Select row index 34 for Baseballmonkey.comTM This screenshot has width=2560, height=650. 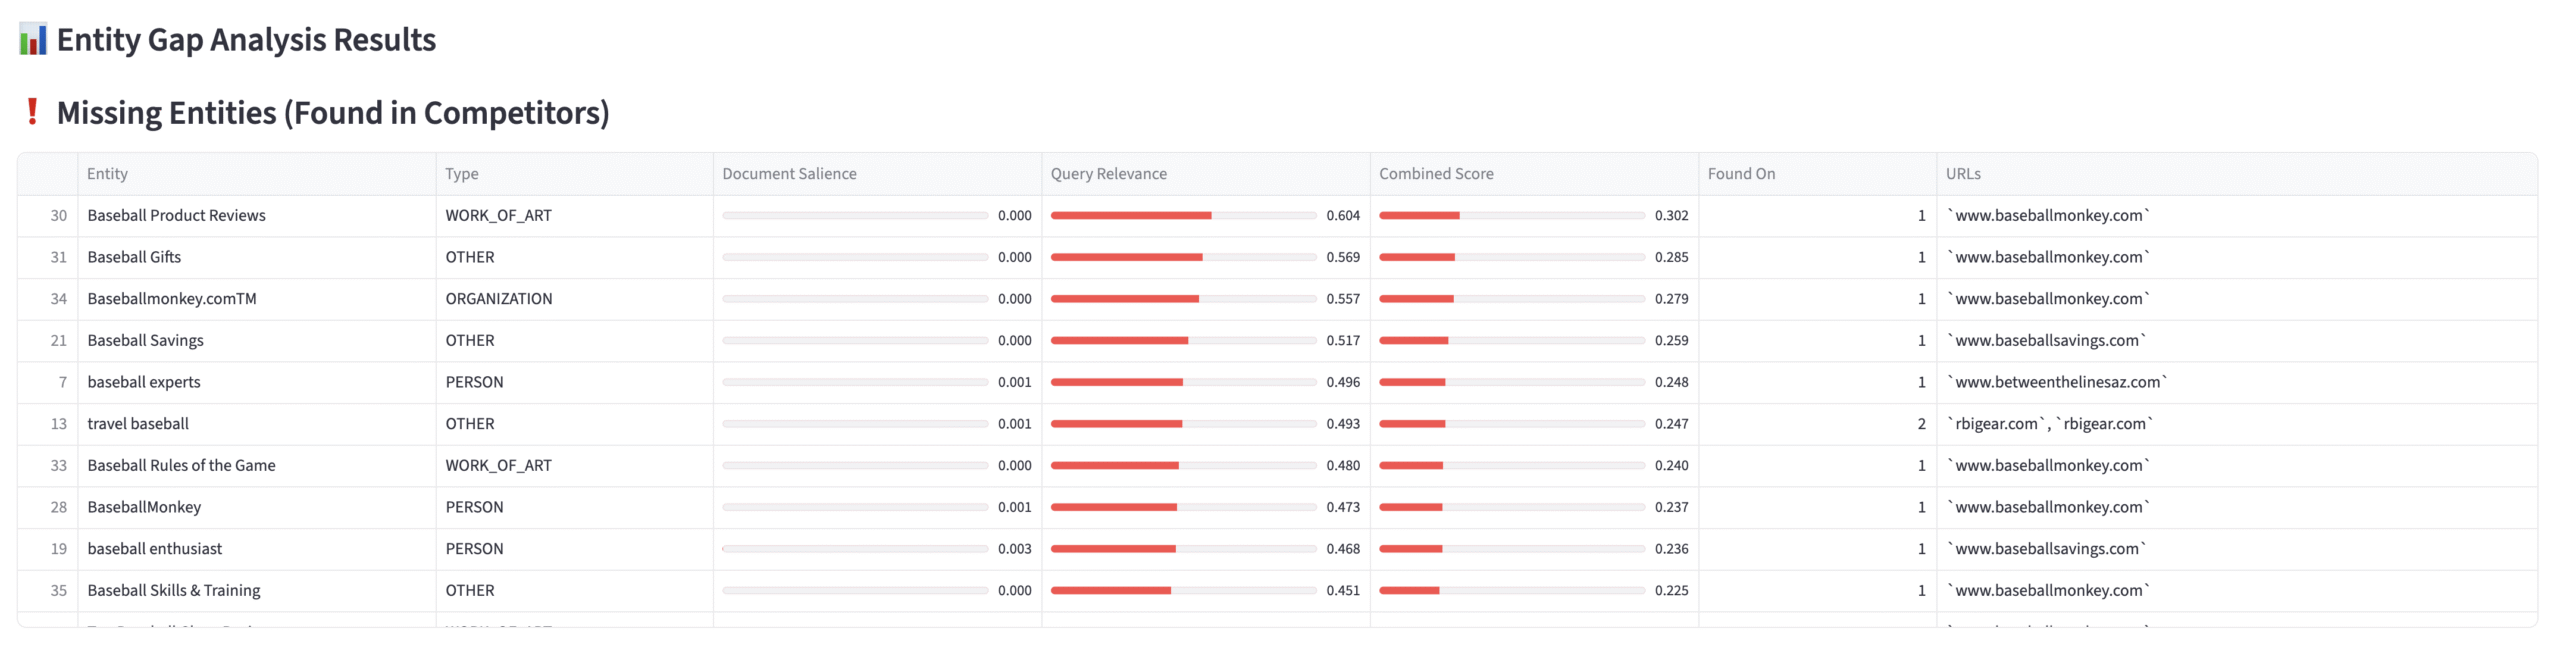[59, 299]
